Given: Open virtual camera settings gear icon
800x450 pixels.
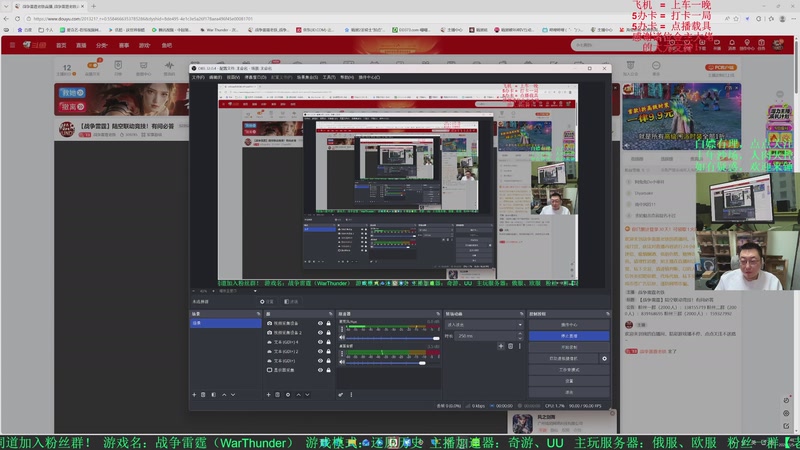Looking at the screenshot, I should pos(604,359).
